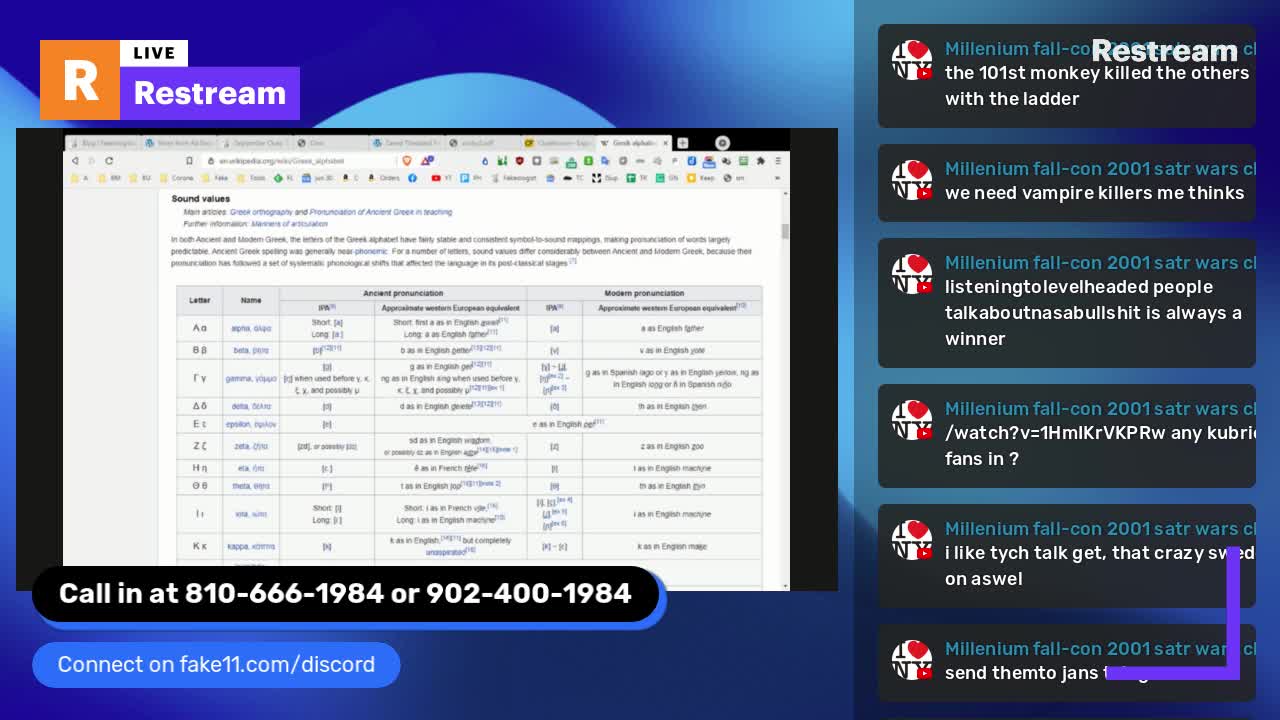Bookmark this page with the address bar bookmark icon

(x=189, y=161)
